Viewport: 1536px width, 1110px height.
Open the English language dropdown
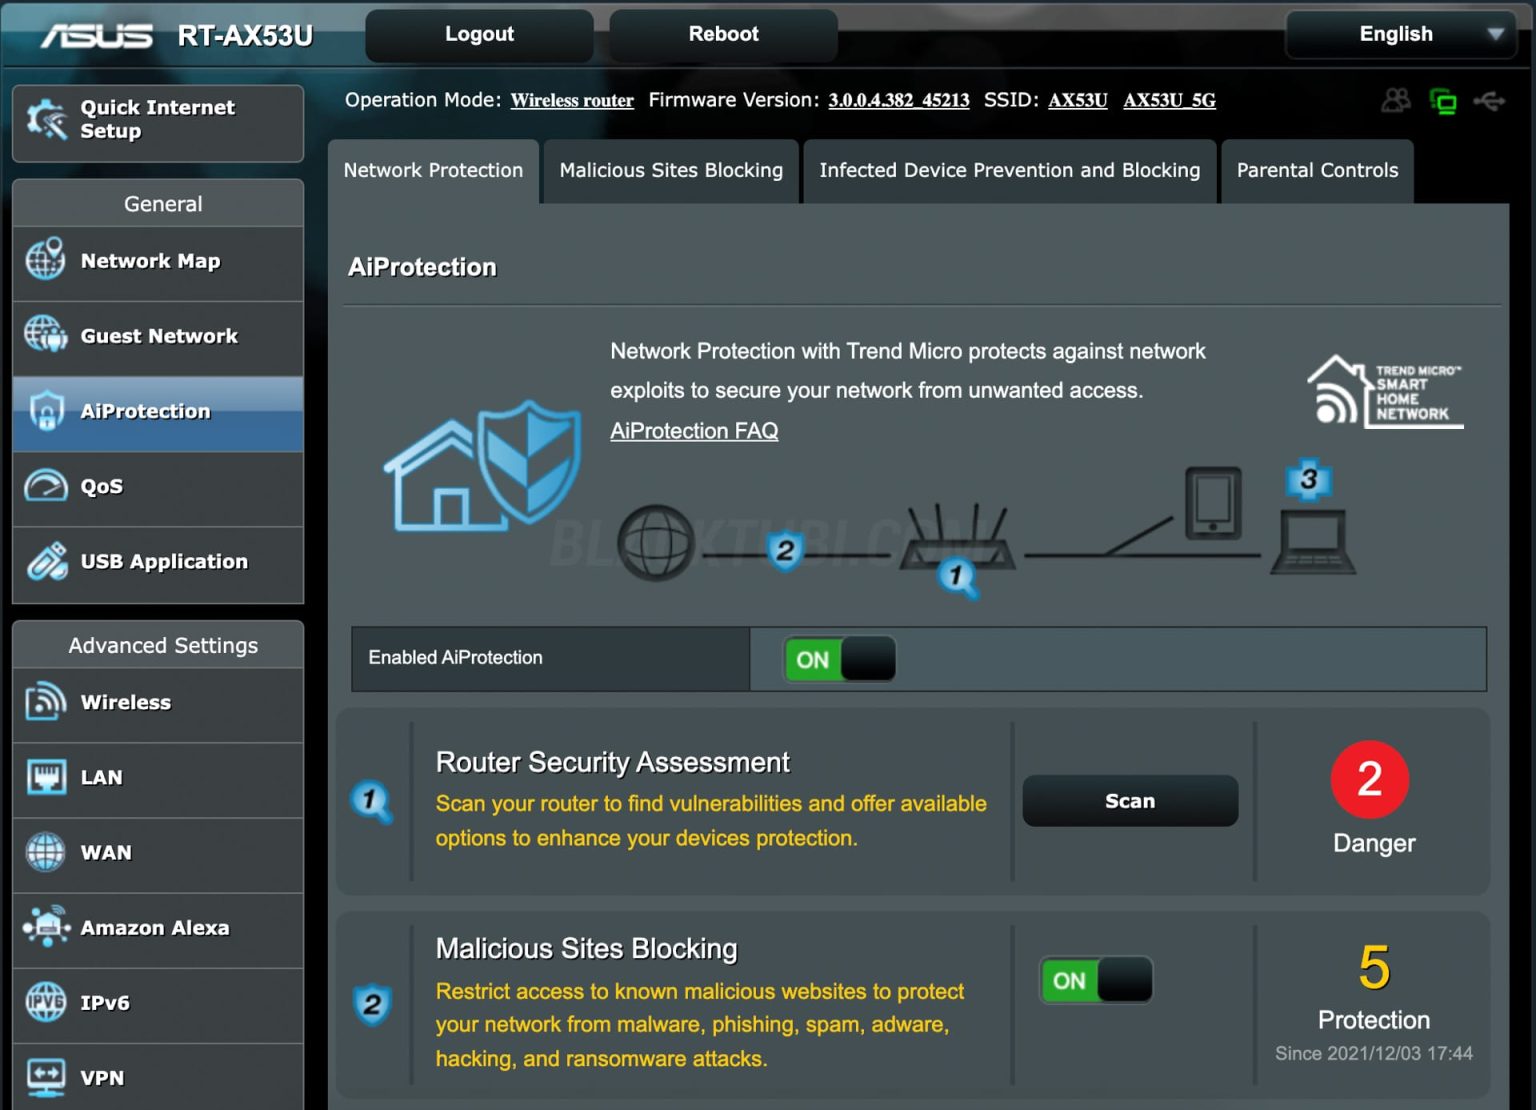point(1399,33)
